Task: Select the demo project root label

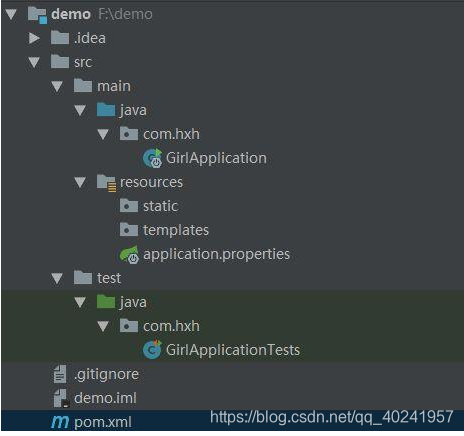Action: [x=71, y=14]
